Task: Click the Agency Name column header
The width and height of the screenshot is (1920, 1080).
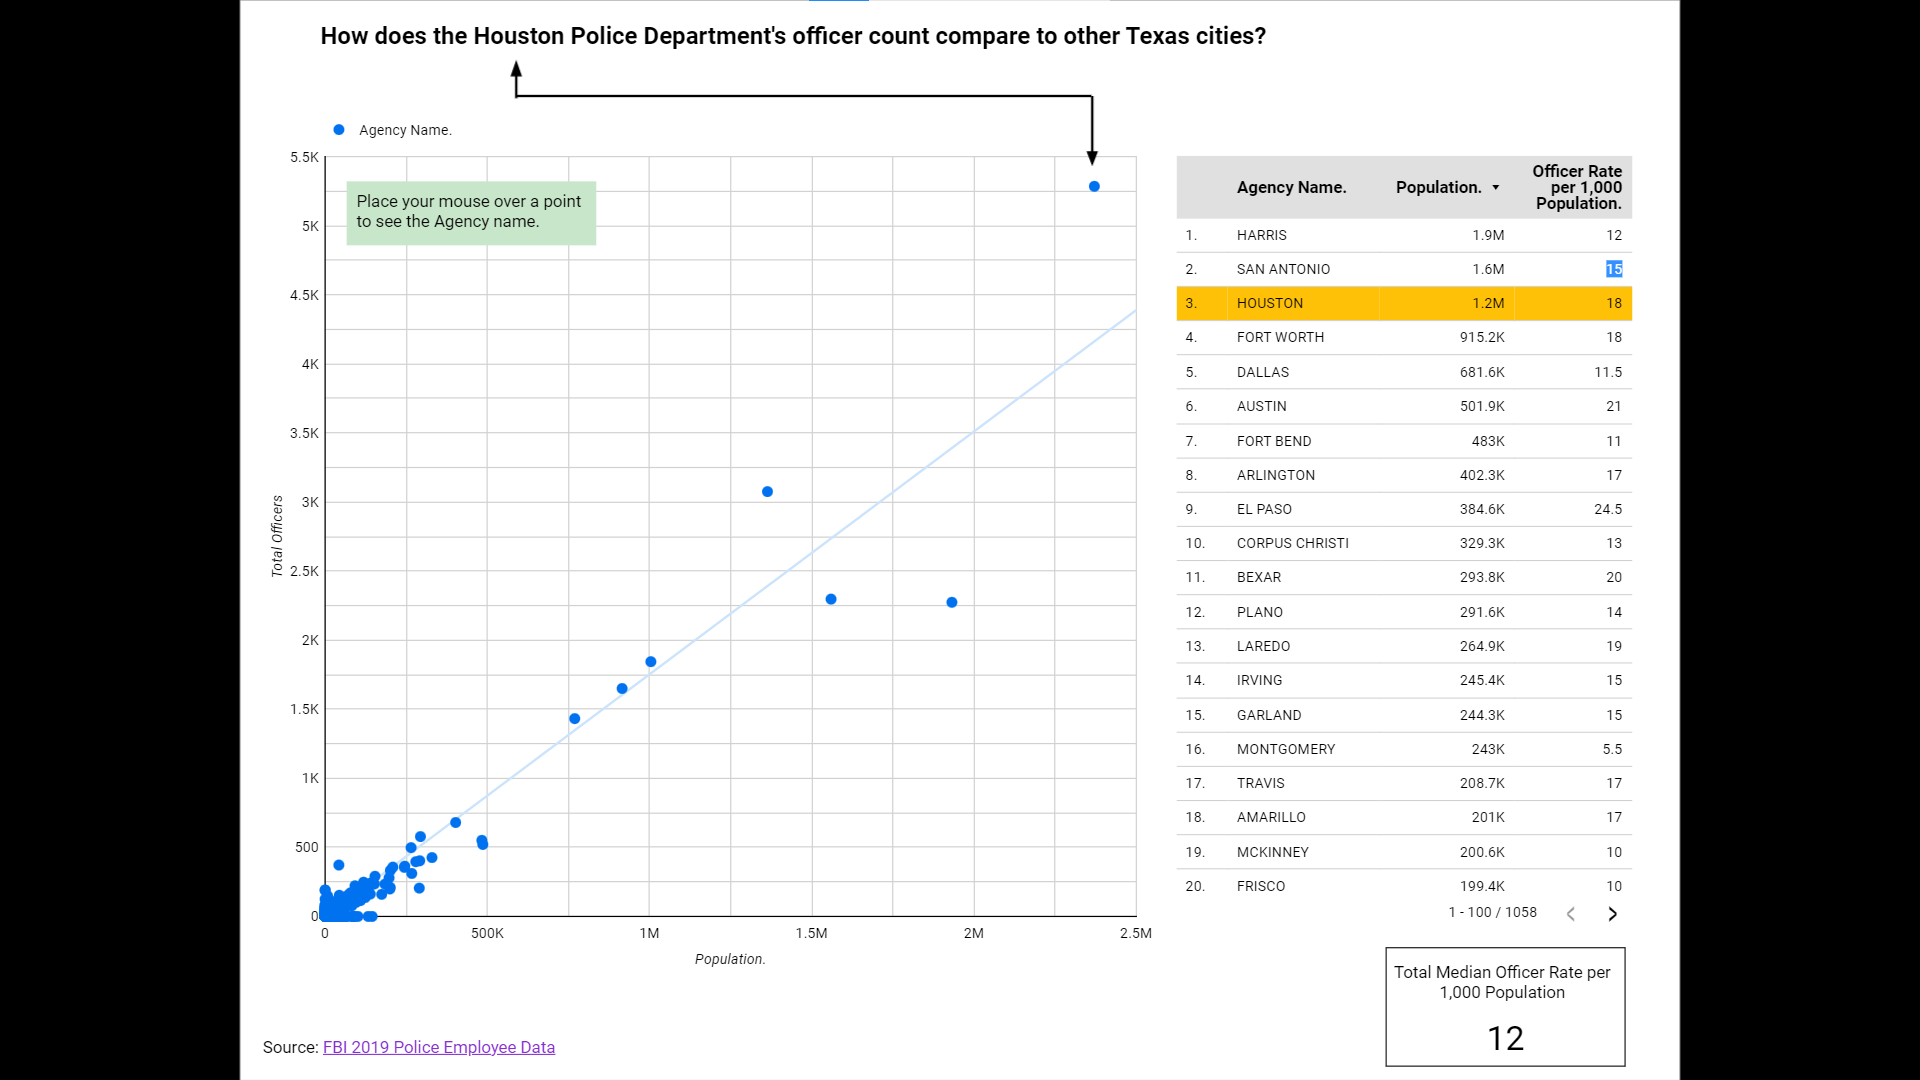Action: click(1291, 188)
